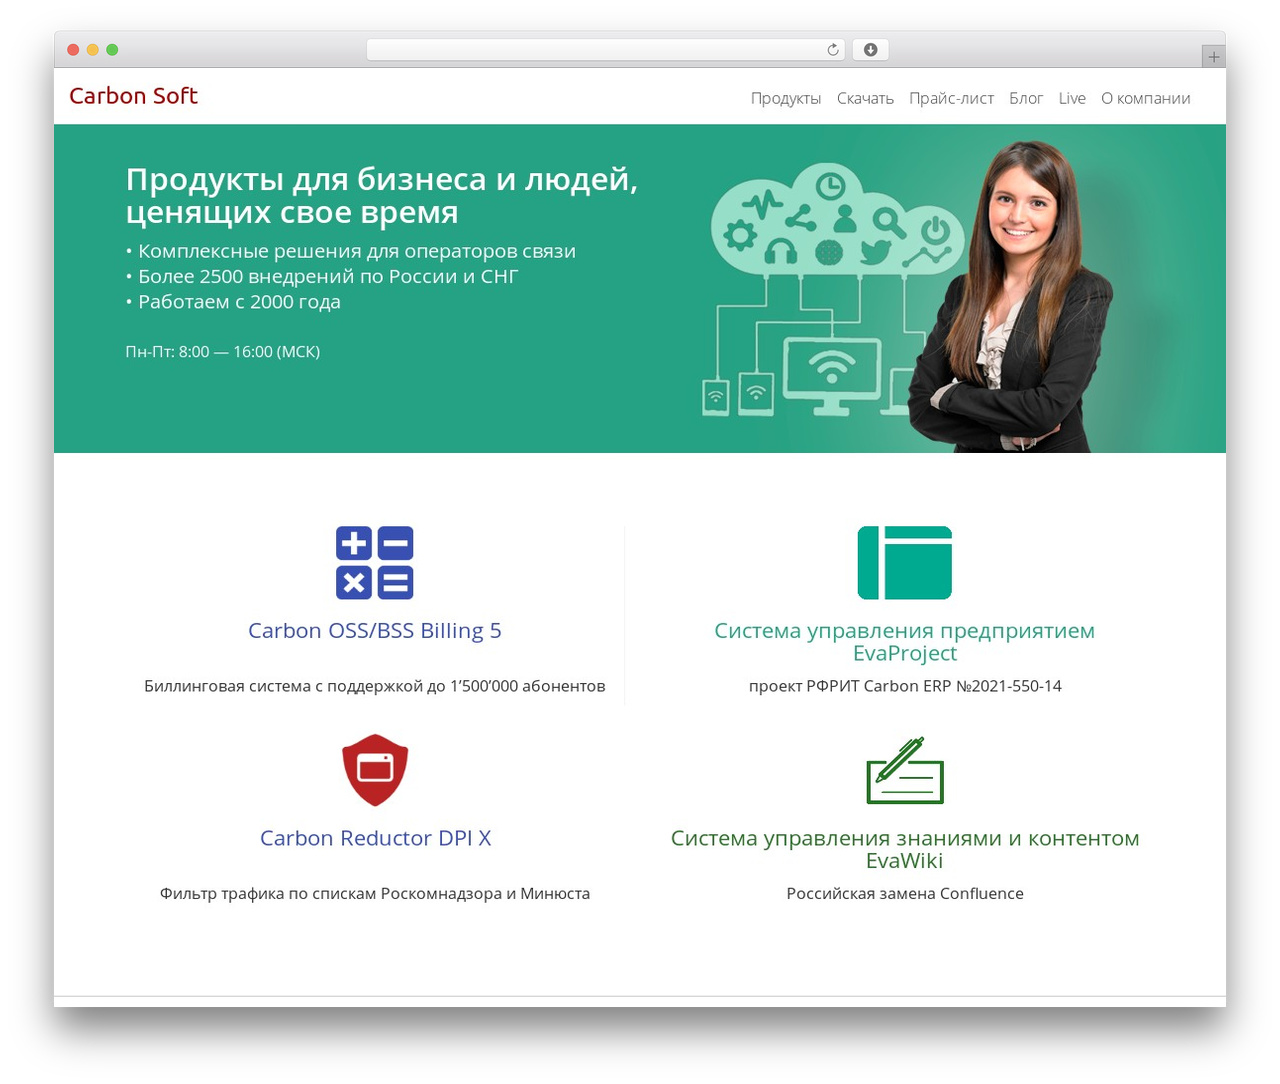
Task: Focus the browser address bar
Action: 606,50
